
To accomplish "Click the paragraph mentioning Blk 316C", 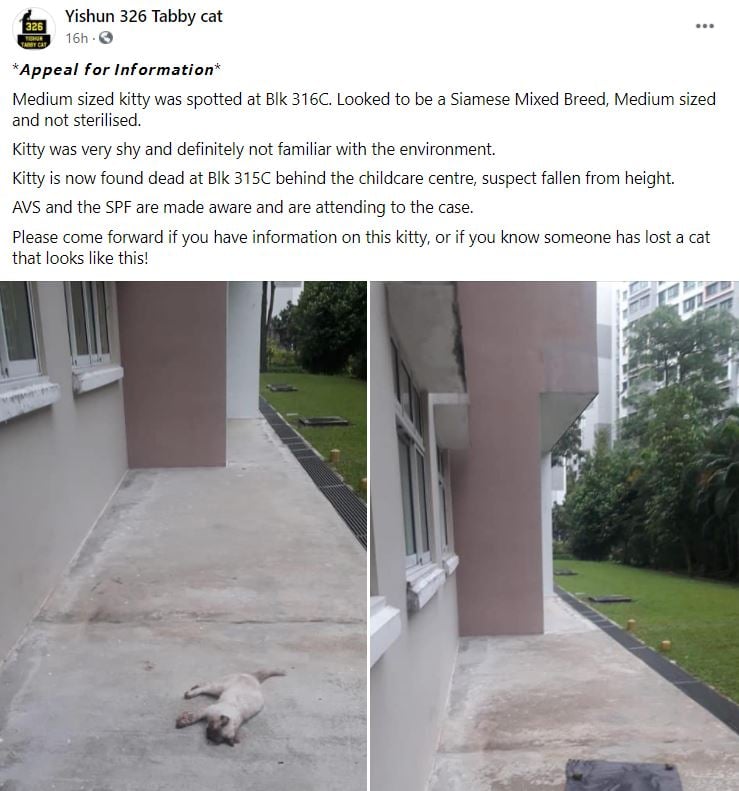I will coord(364,109).
